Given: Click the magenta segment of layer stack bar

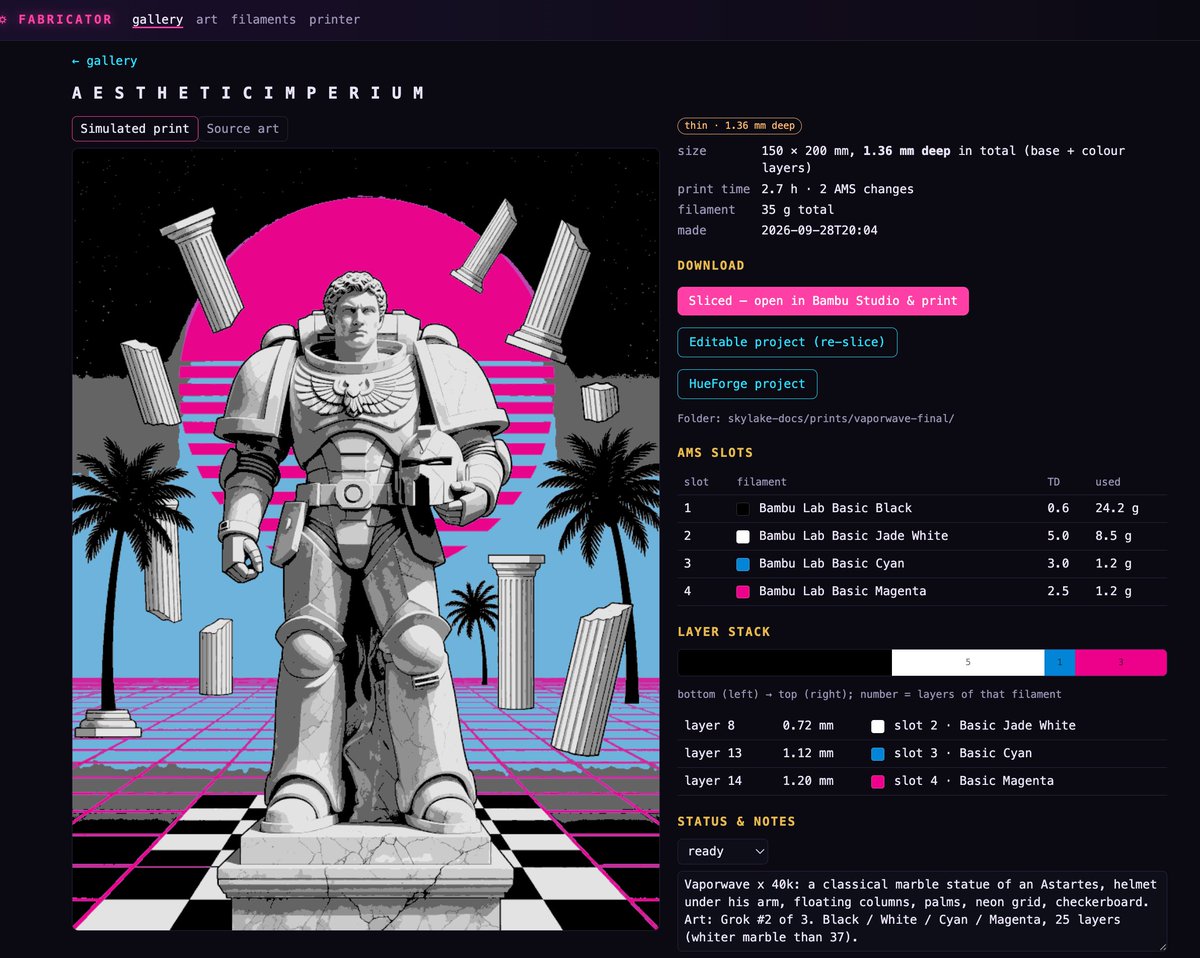Looking at the screenshot, I should click(x=1121, y=662).
